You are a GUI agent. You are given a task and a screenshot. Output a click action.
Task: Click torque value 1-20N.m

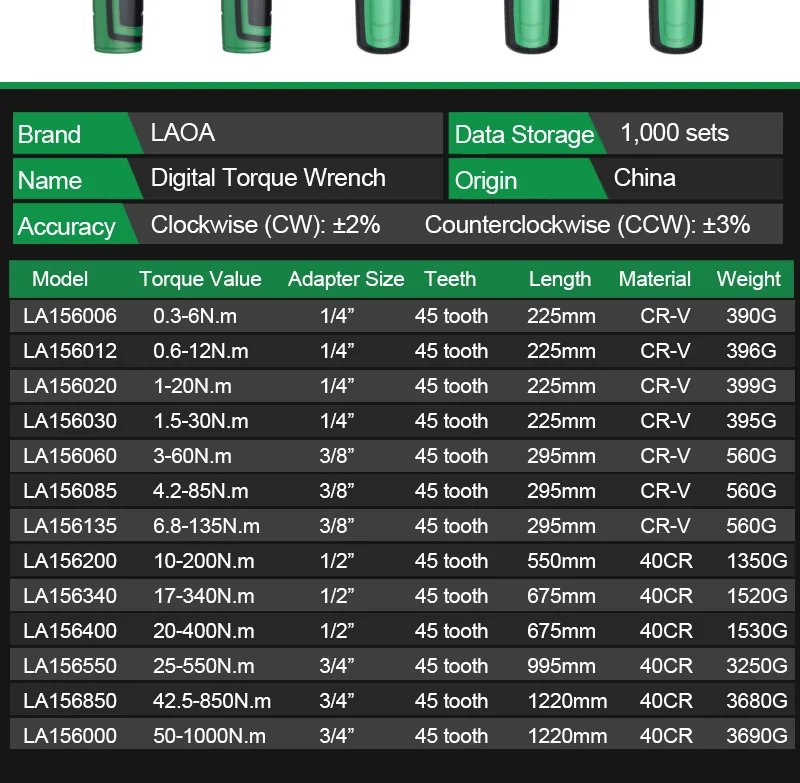tap(193, 386)
